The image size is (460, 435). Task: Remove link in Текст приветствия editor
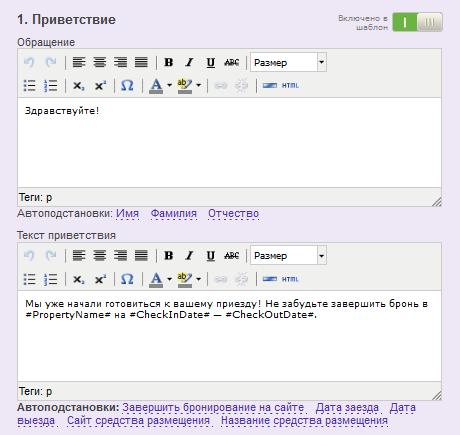[241, 279]
